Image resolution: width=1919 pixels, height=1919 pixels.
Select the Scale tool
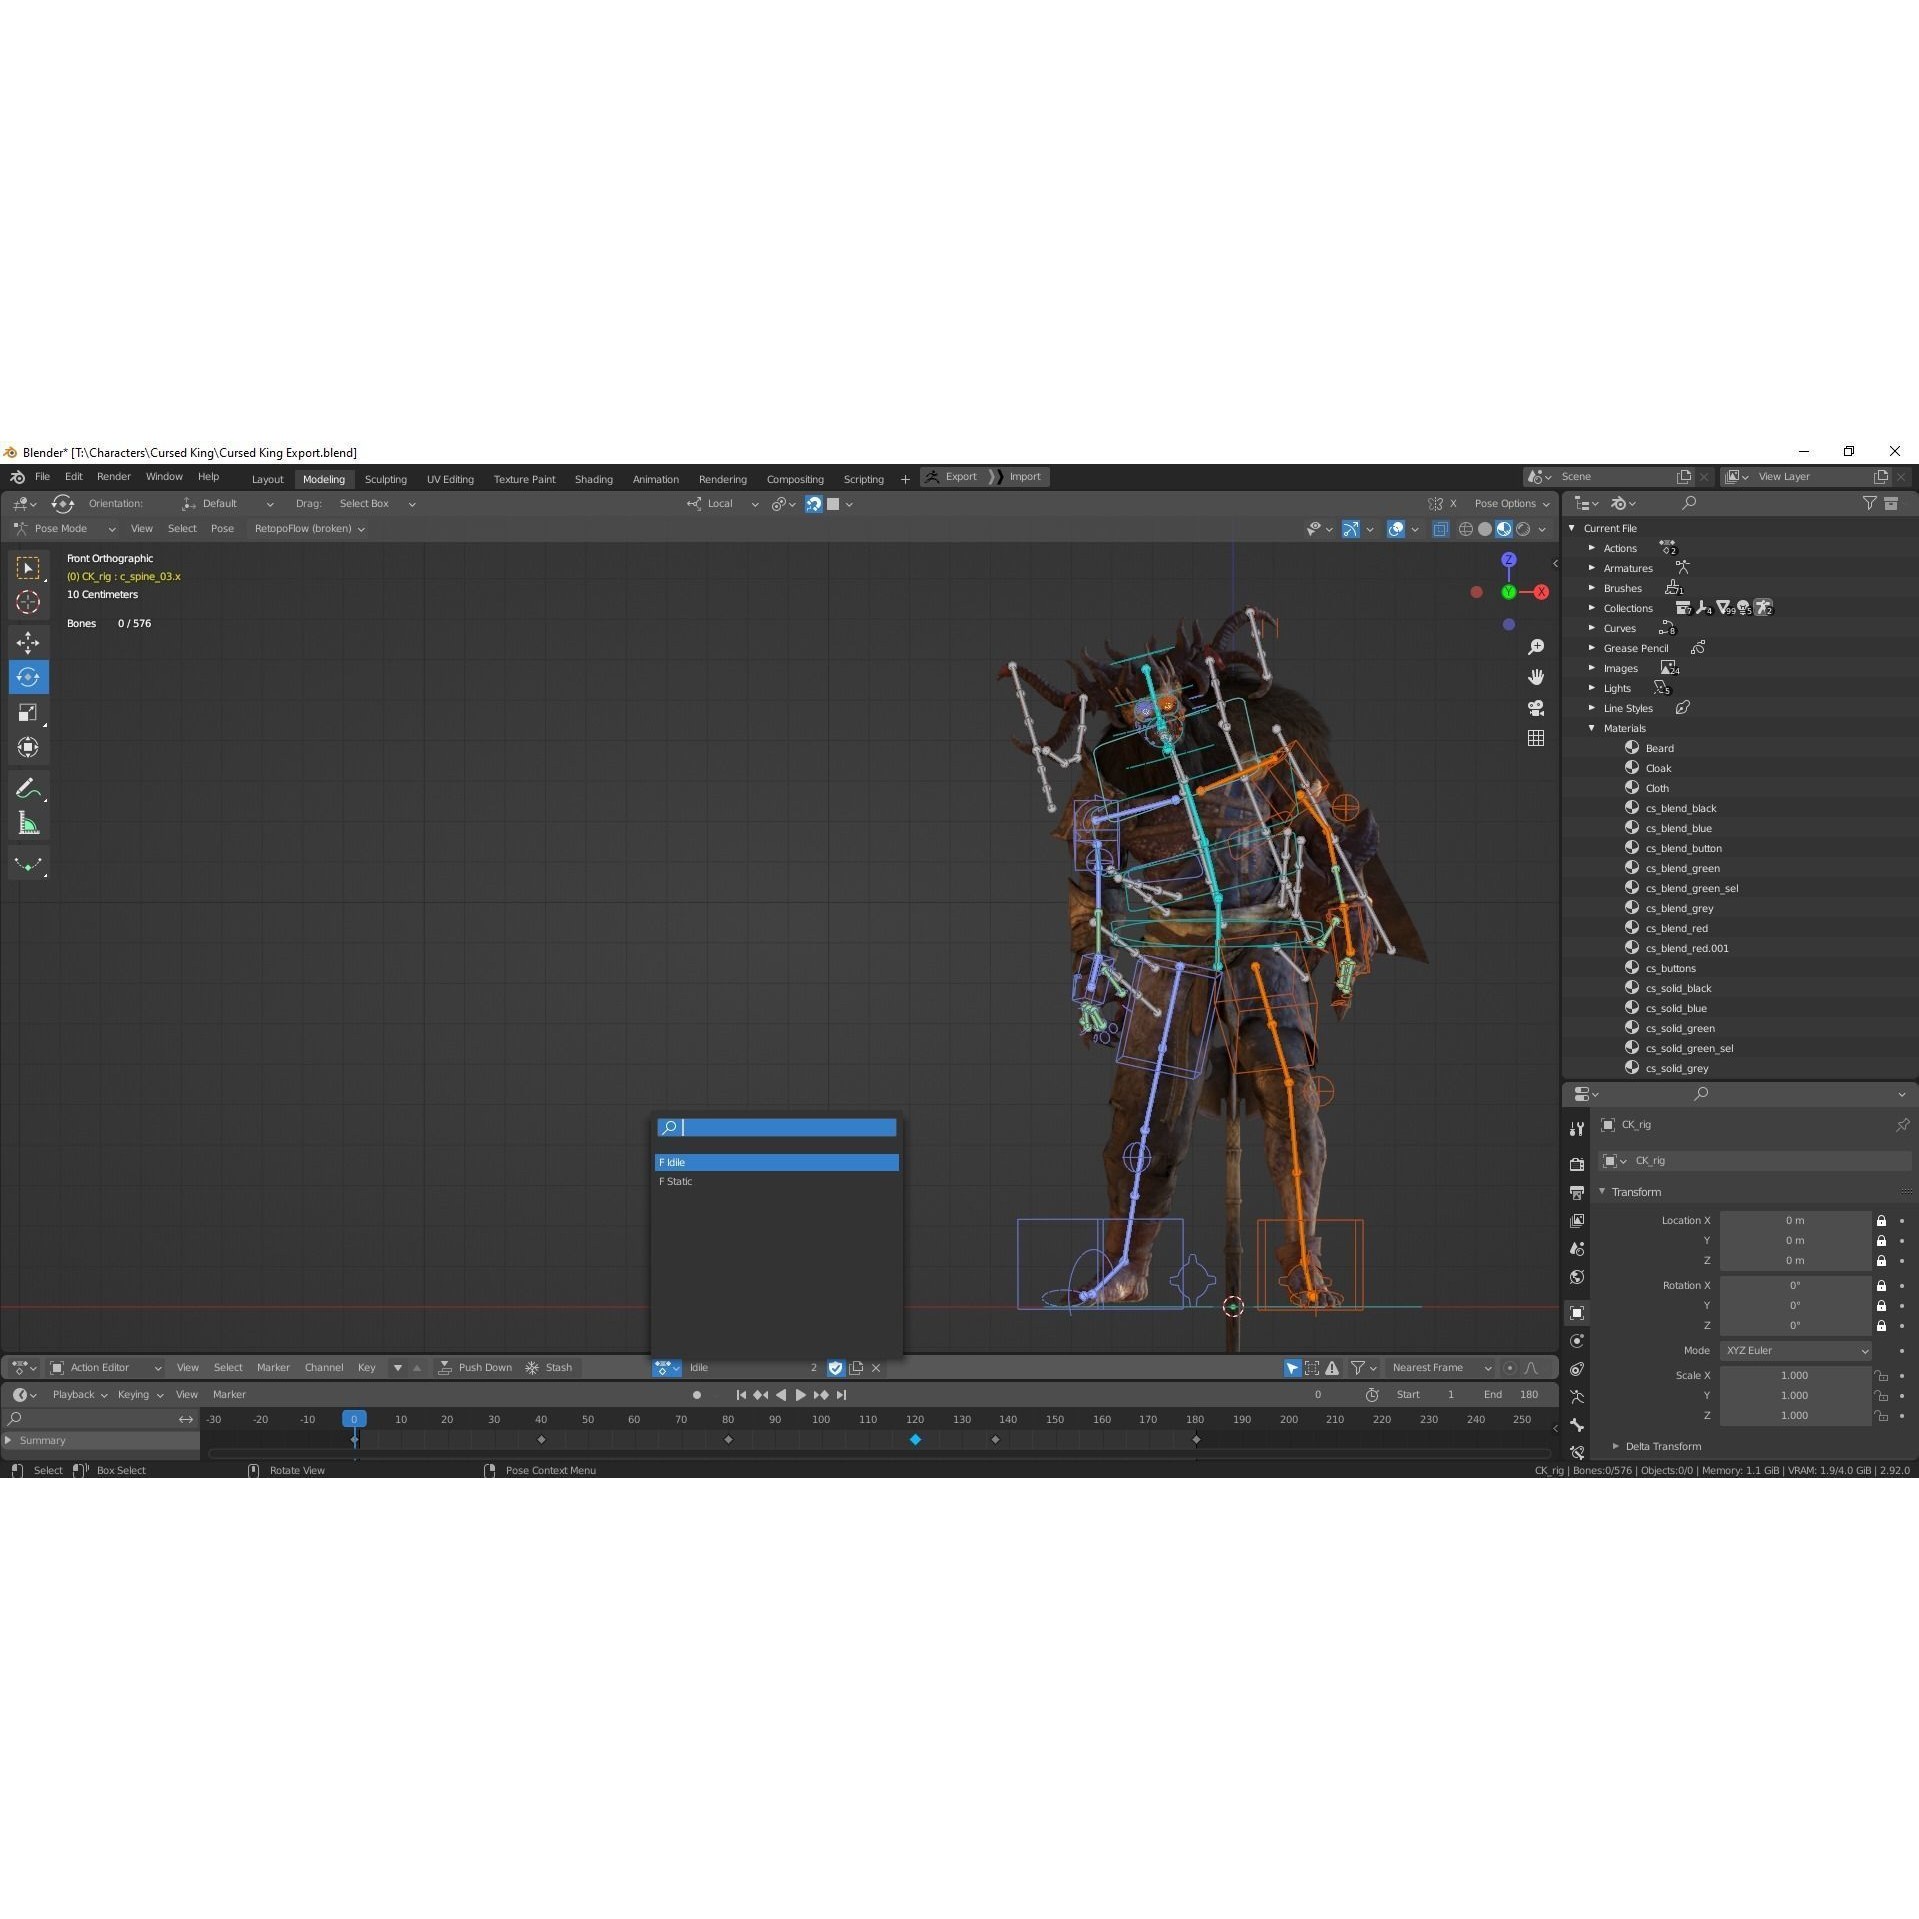tap(28, 712)
